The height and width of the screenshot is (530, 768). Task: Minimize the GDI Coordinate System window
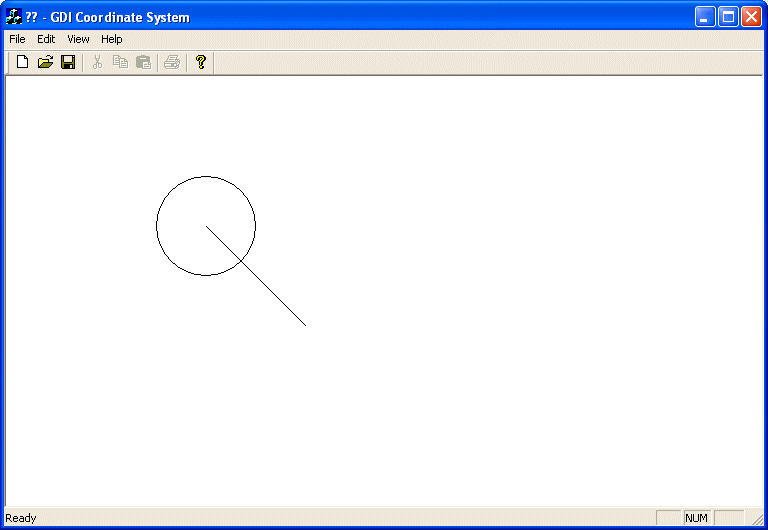[x=705, y=17]
